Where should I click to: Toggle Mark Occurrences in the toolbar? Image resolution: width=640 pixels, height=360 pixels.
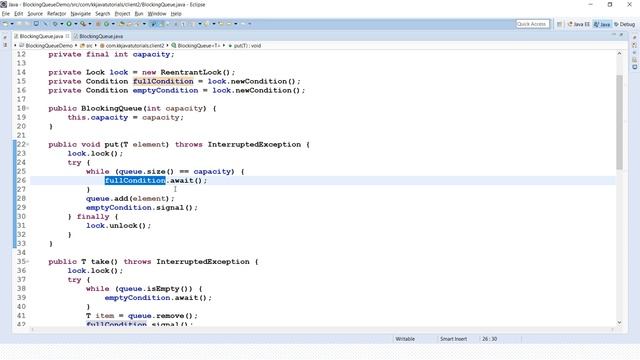click(x=153, y=24)
